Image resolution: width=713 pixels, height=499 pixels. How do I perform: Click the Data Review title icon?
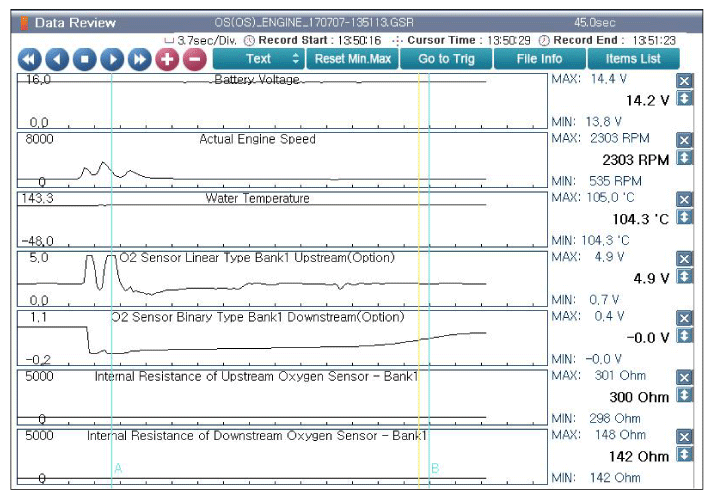pos(24,23)
